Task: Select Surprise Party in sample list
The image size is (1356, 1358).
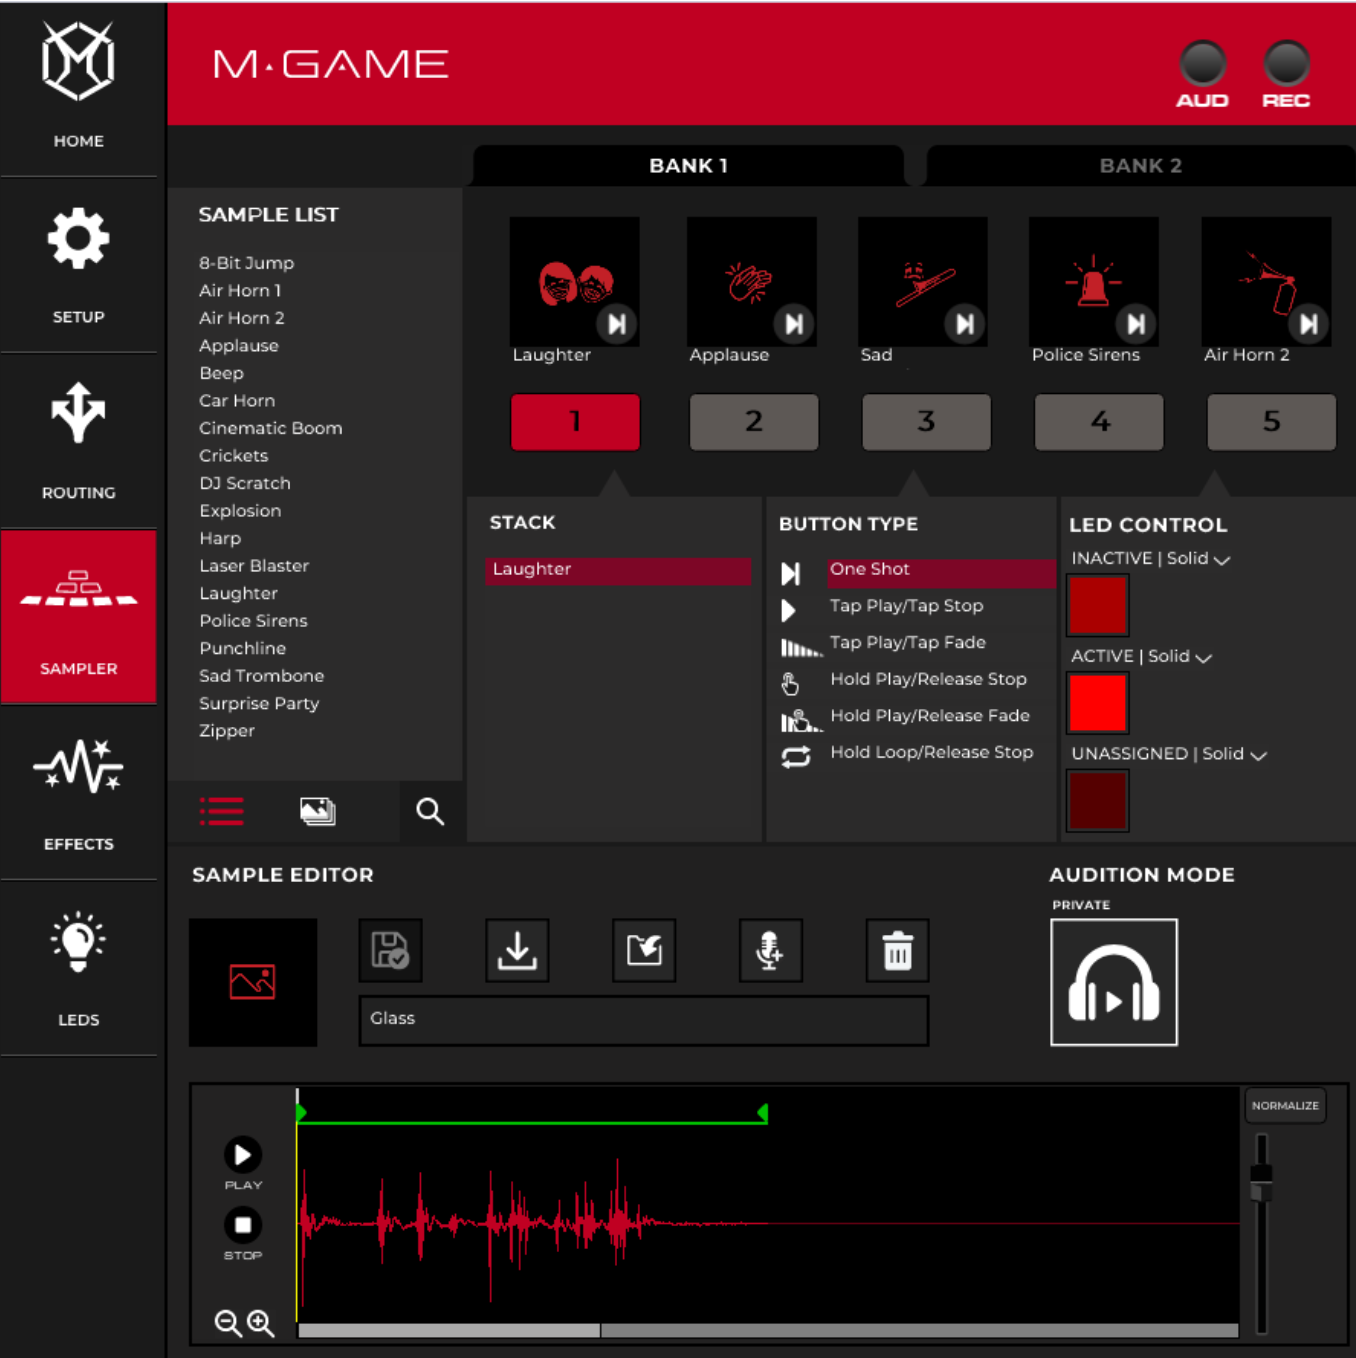Action: tap(259, 703)
